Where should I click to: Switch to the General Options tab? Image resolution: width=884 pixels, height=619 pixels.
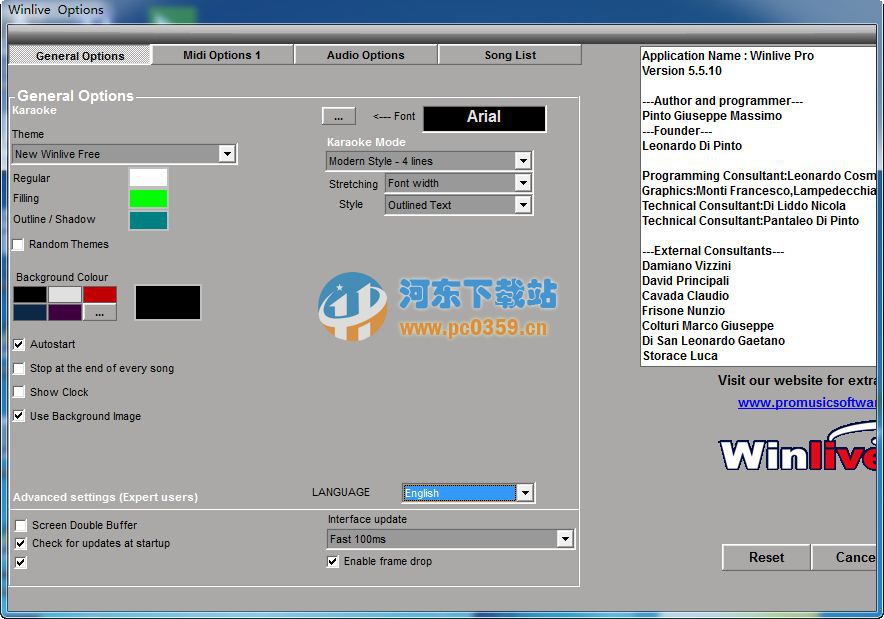point(80,55)
